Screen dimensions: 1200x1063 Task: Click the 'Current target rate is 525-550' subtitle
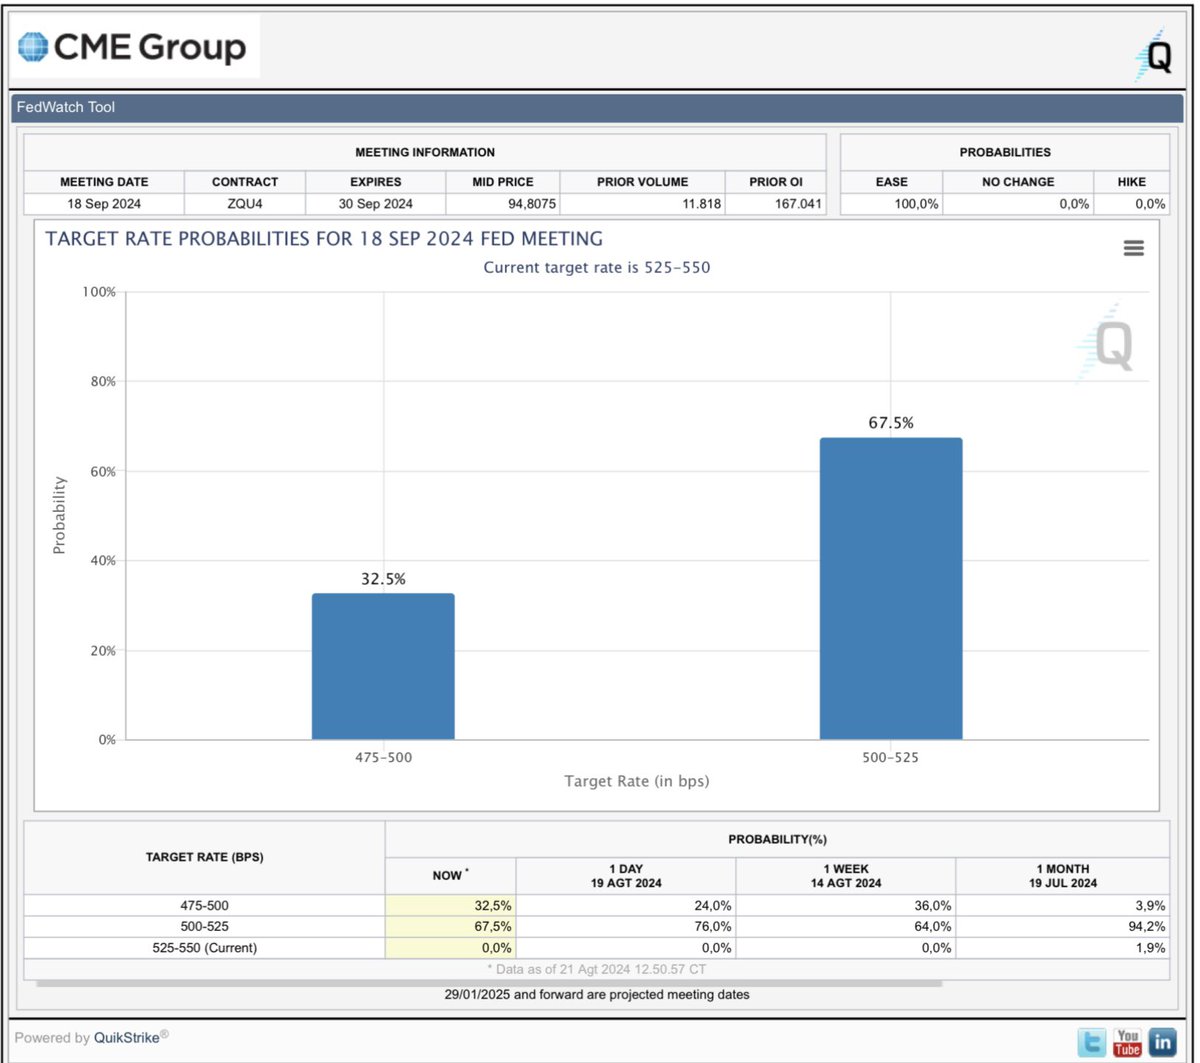coord(597,267)
